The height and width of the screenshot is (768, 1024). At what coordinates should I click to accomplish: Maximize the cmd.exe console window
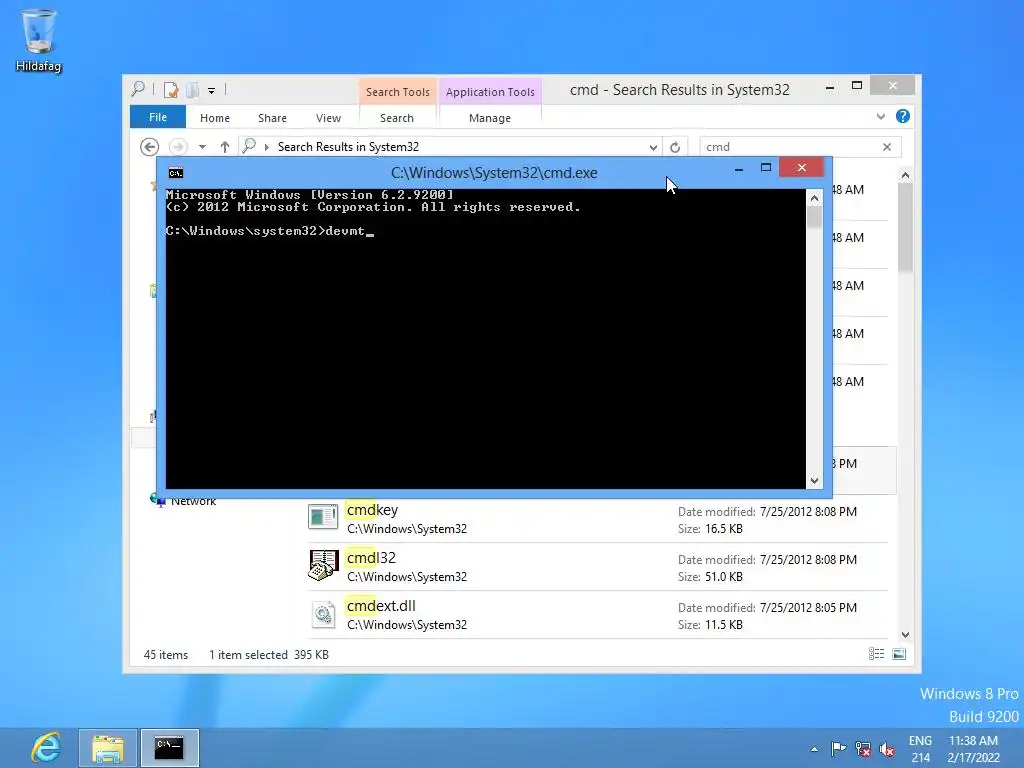[766, 168]
